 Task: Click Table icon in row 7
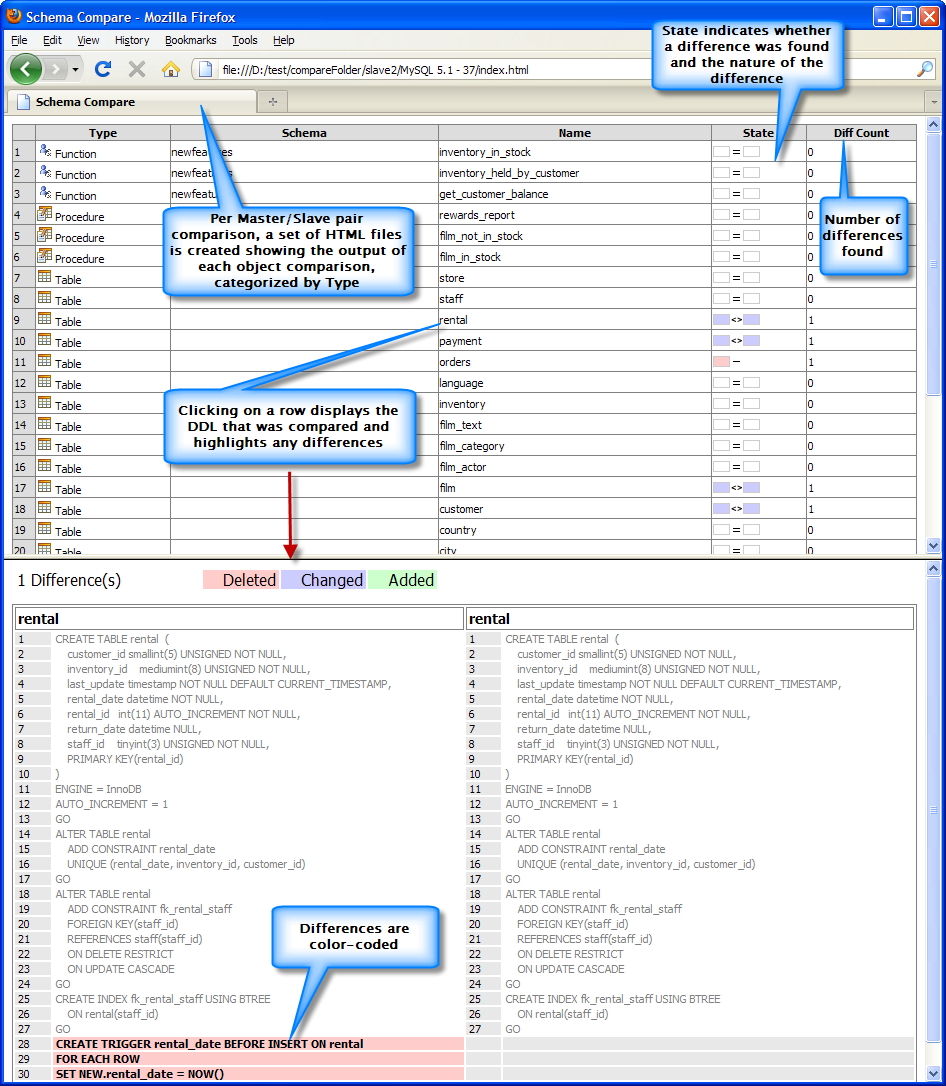click(x=45, y=276)
